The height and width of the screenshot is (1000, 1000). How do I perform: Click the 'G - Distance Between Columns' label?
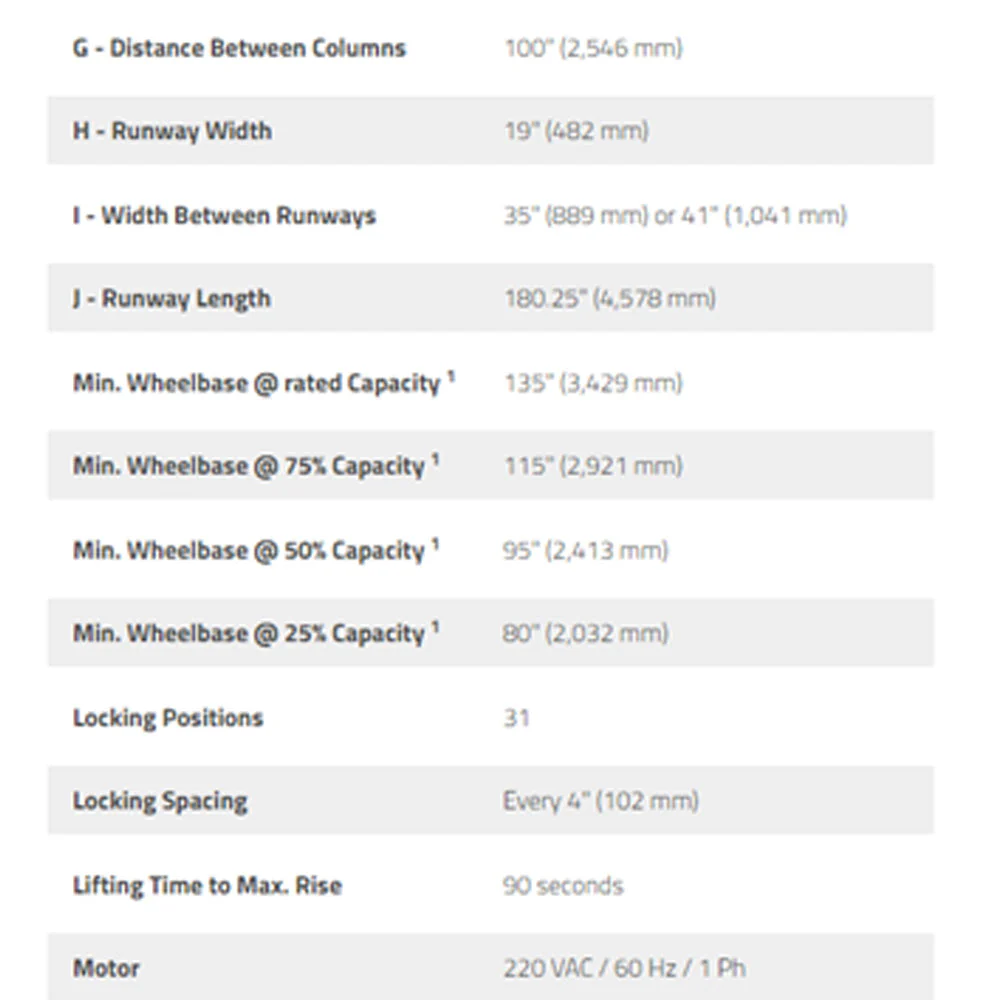click(x=239, y=48)
